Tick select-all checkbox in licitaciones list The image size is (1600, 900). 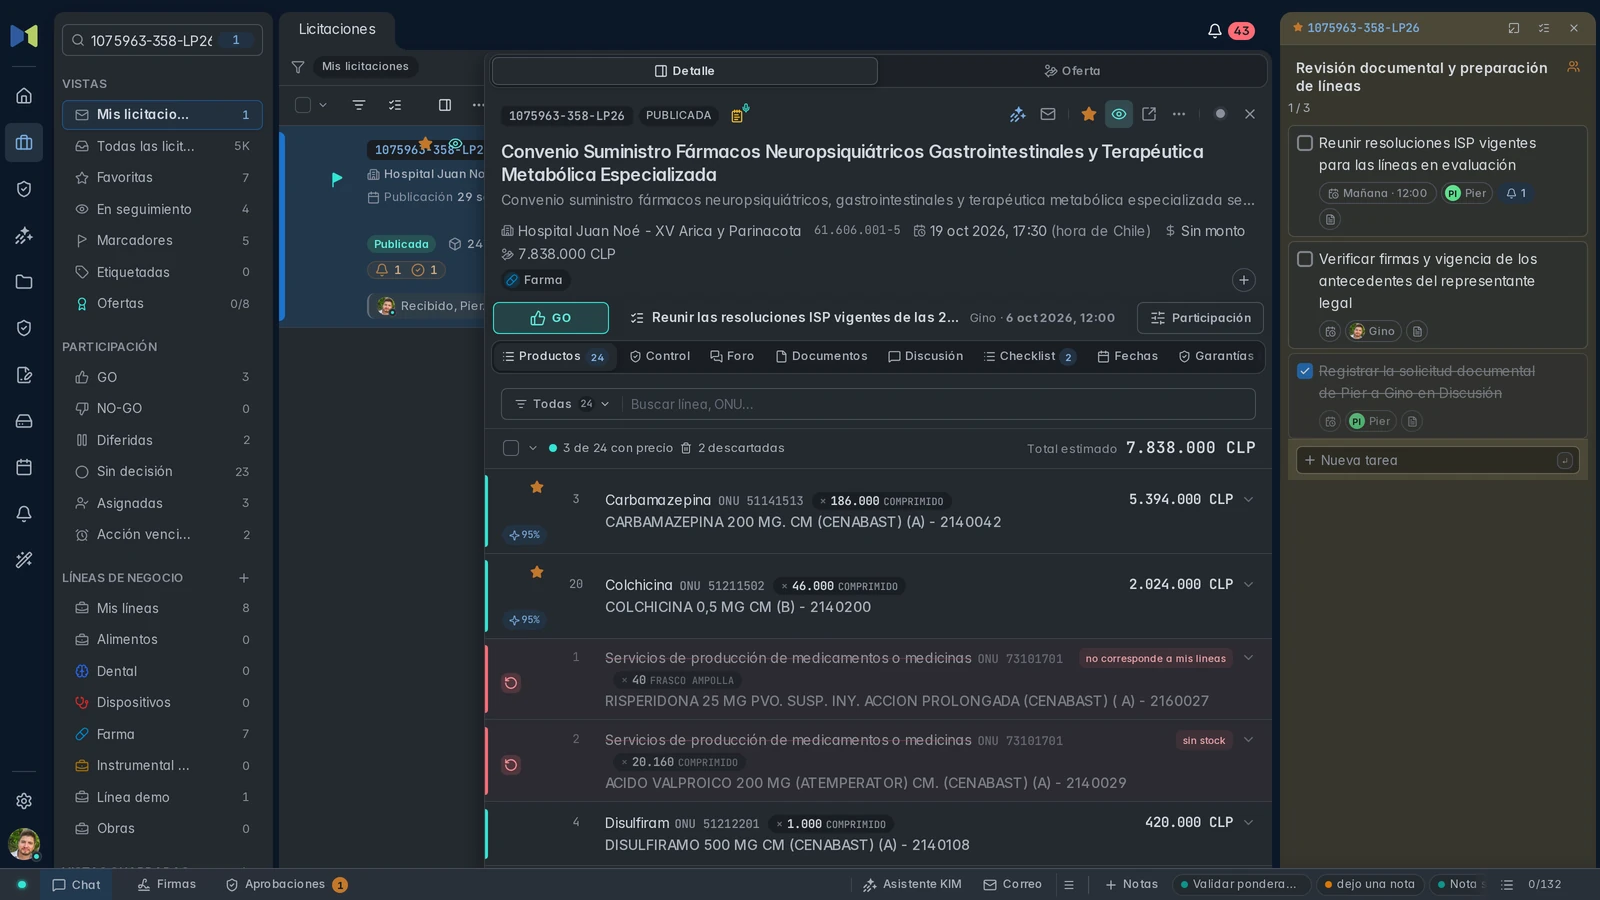[303, 105]
